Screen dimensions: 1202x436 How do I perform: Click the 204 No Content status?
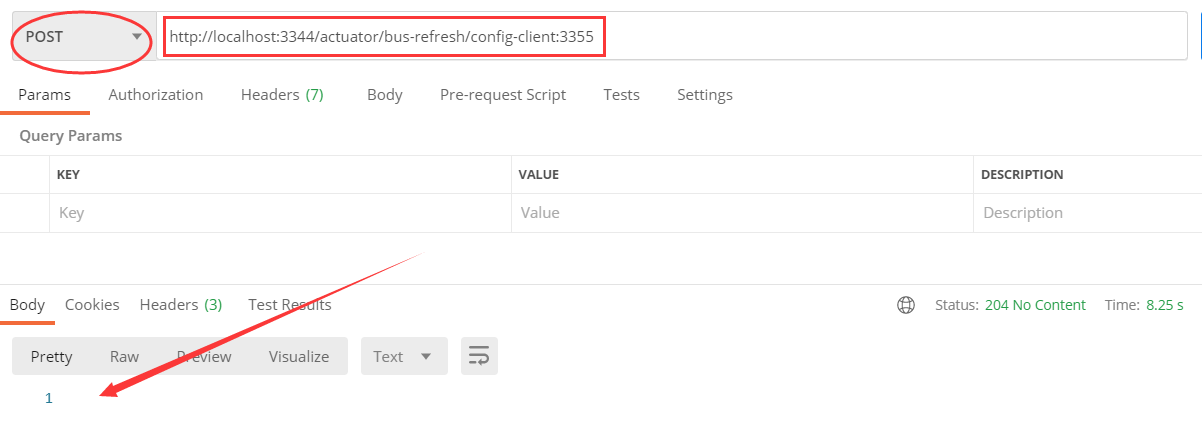pos(1035,305)
